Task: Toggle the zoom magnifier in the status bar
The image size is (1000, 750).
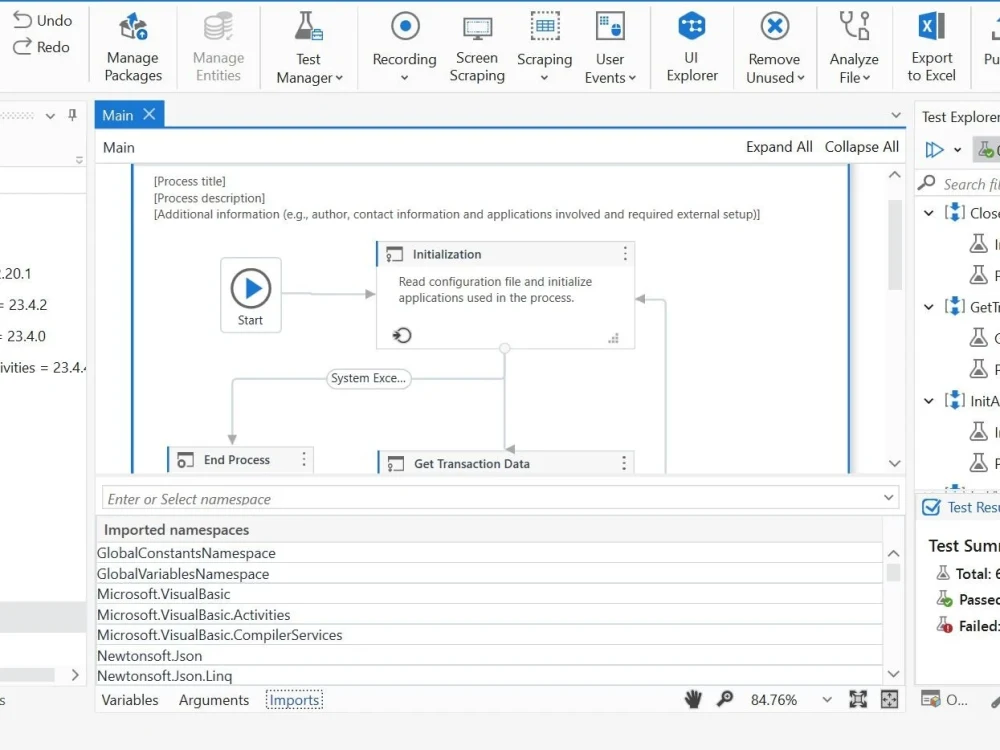Action: [724, 699]
